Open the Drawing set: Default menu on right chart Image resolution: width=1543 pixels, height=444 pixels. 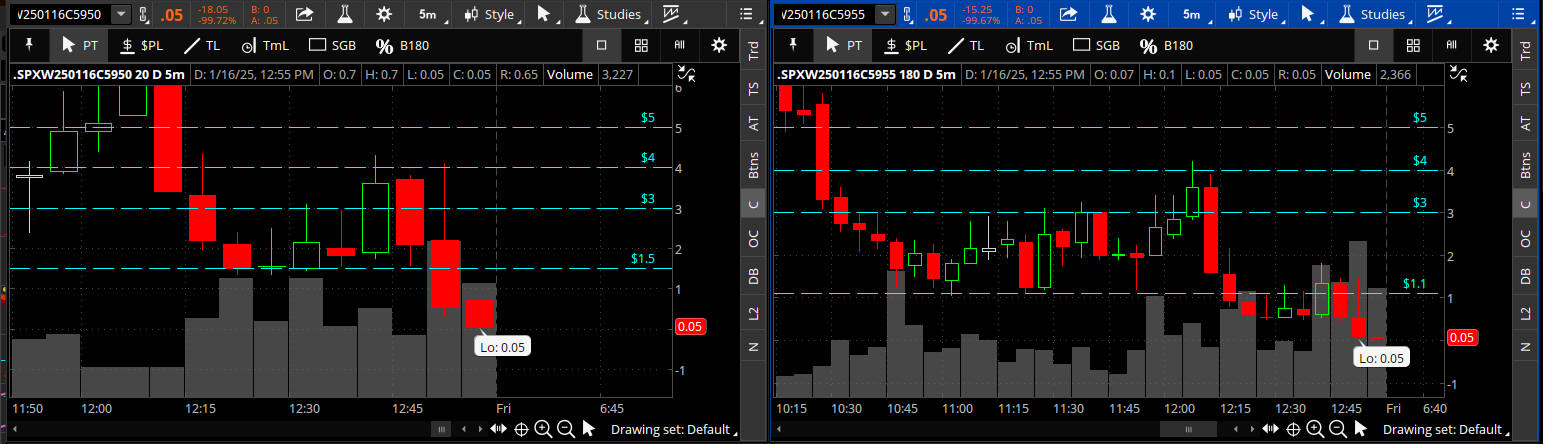pyautogui.click(x=1441, y=429)
